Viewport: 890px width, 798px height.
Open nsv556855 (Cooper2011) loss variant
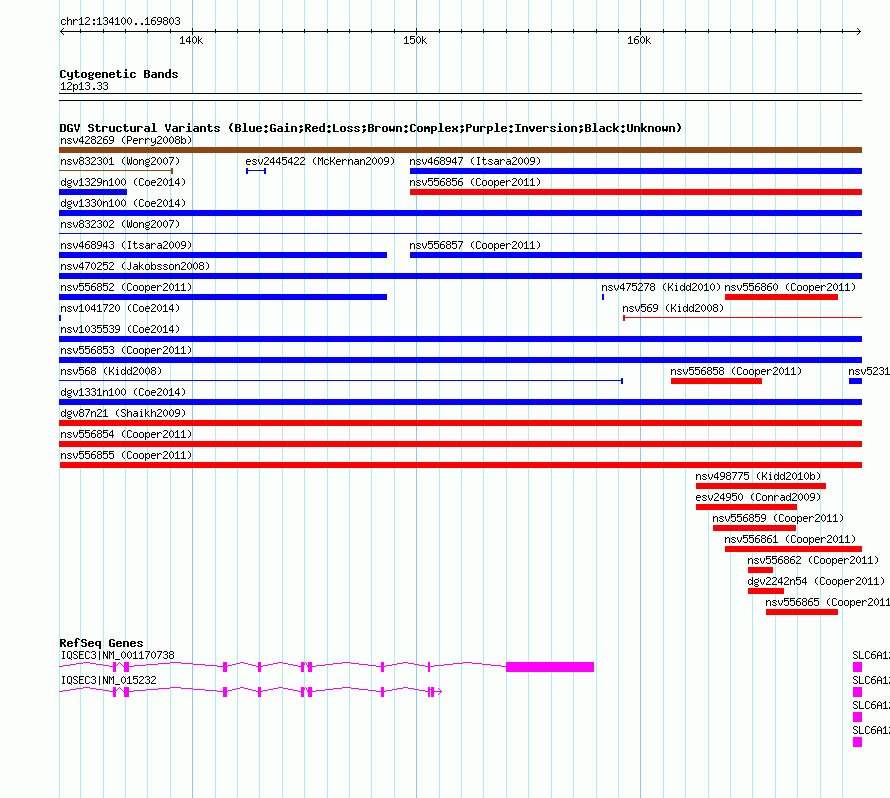460,465
